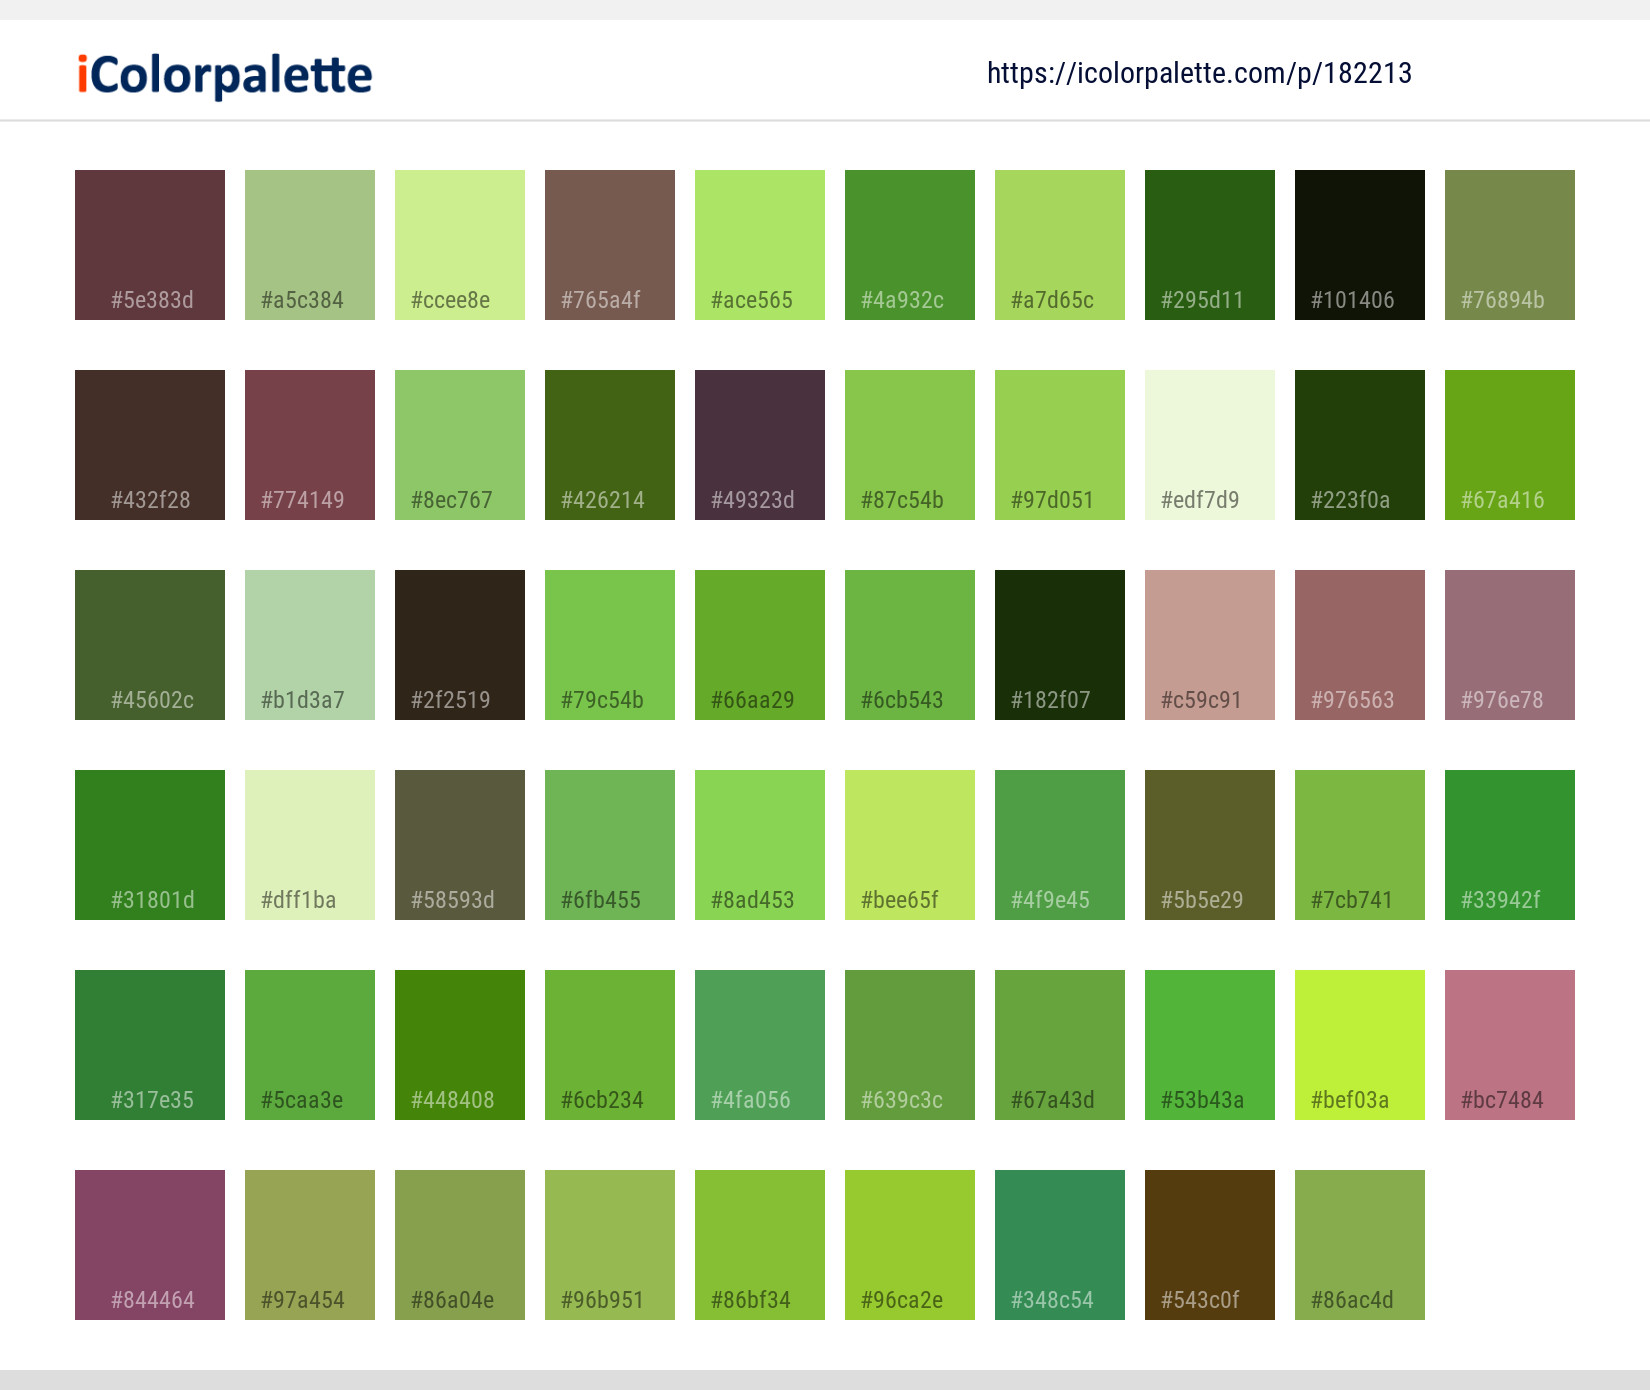Click the #86bf34 swatch
The height and width of the screenshot is (1390, 1650).
click(x=760, y=1245)
